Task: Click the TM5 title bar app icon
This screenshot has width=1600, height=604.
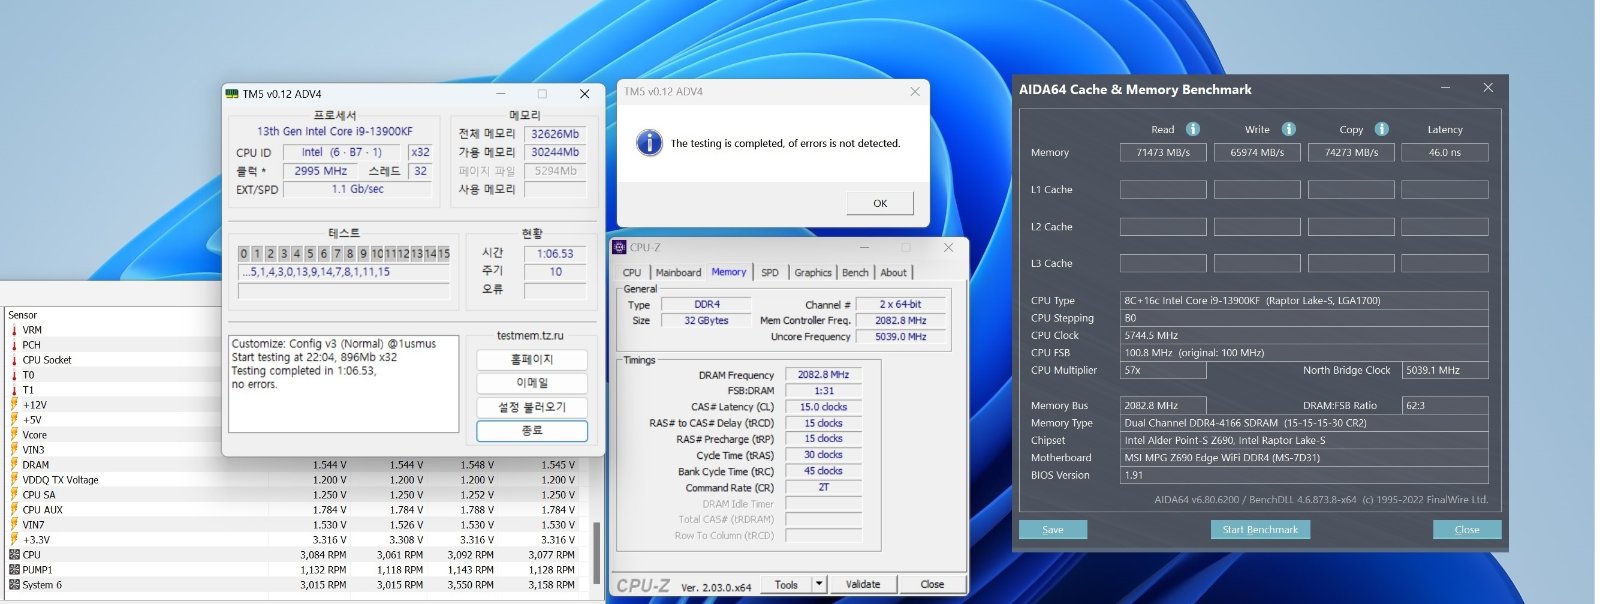Action: pyautogui.click(x=232, y=94)
